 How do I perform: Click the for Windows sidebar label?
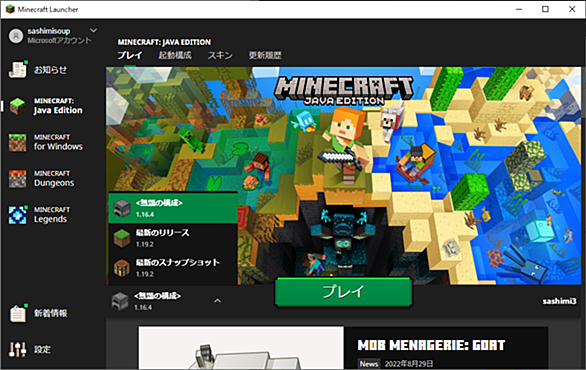(58, 142)
